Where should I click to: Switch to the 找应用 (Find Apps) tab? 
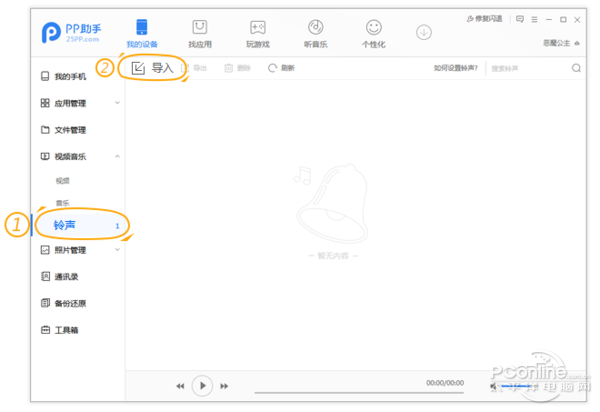[199, 33]
